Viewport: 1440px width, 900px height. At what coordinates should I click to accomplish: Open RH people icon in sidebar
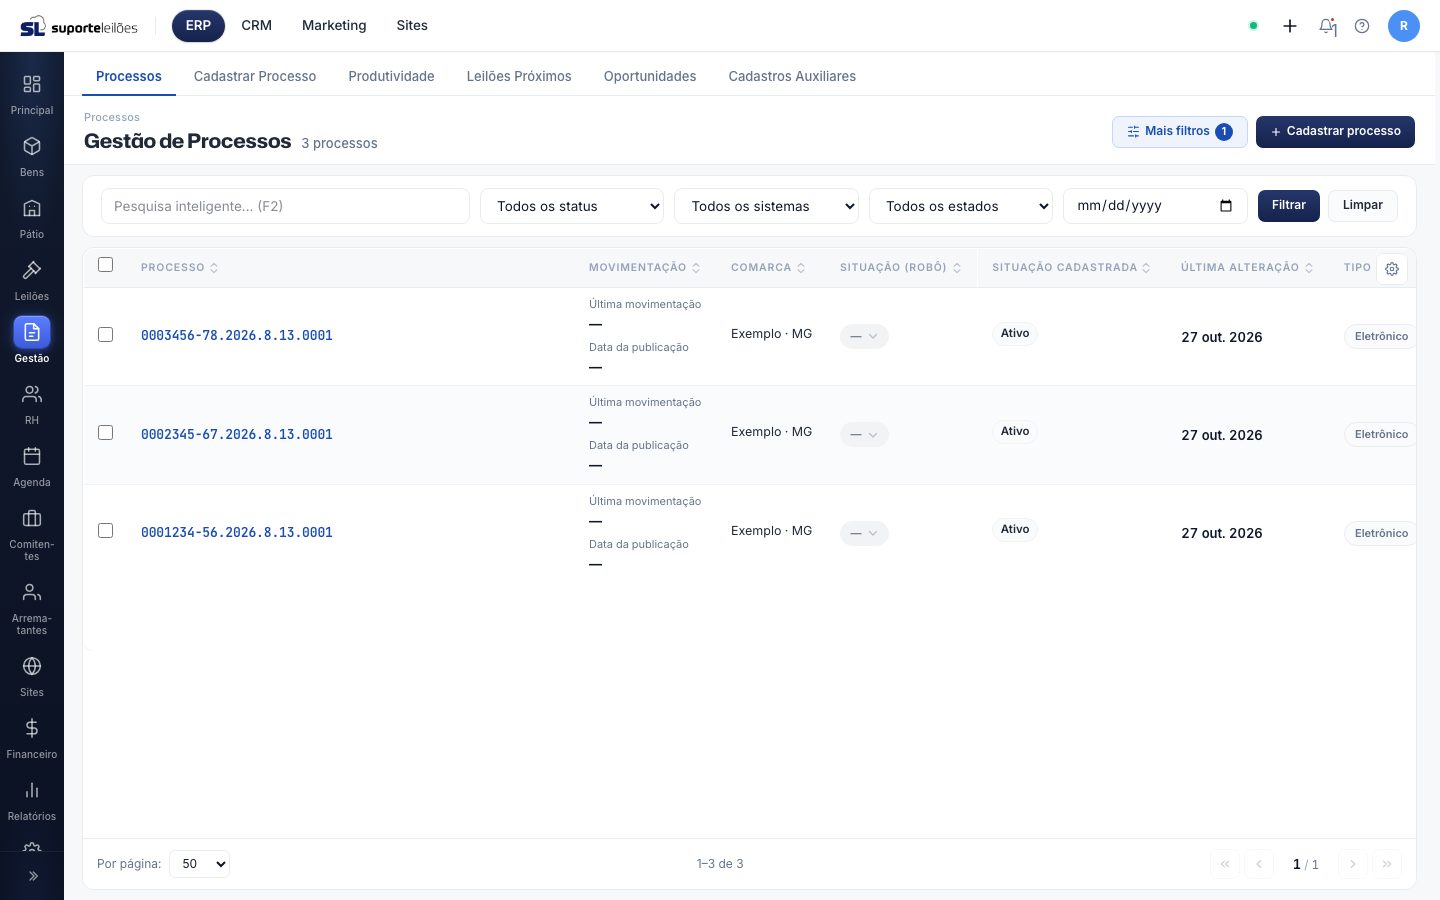click(32, 394)
